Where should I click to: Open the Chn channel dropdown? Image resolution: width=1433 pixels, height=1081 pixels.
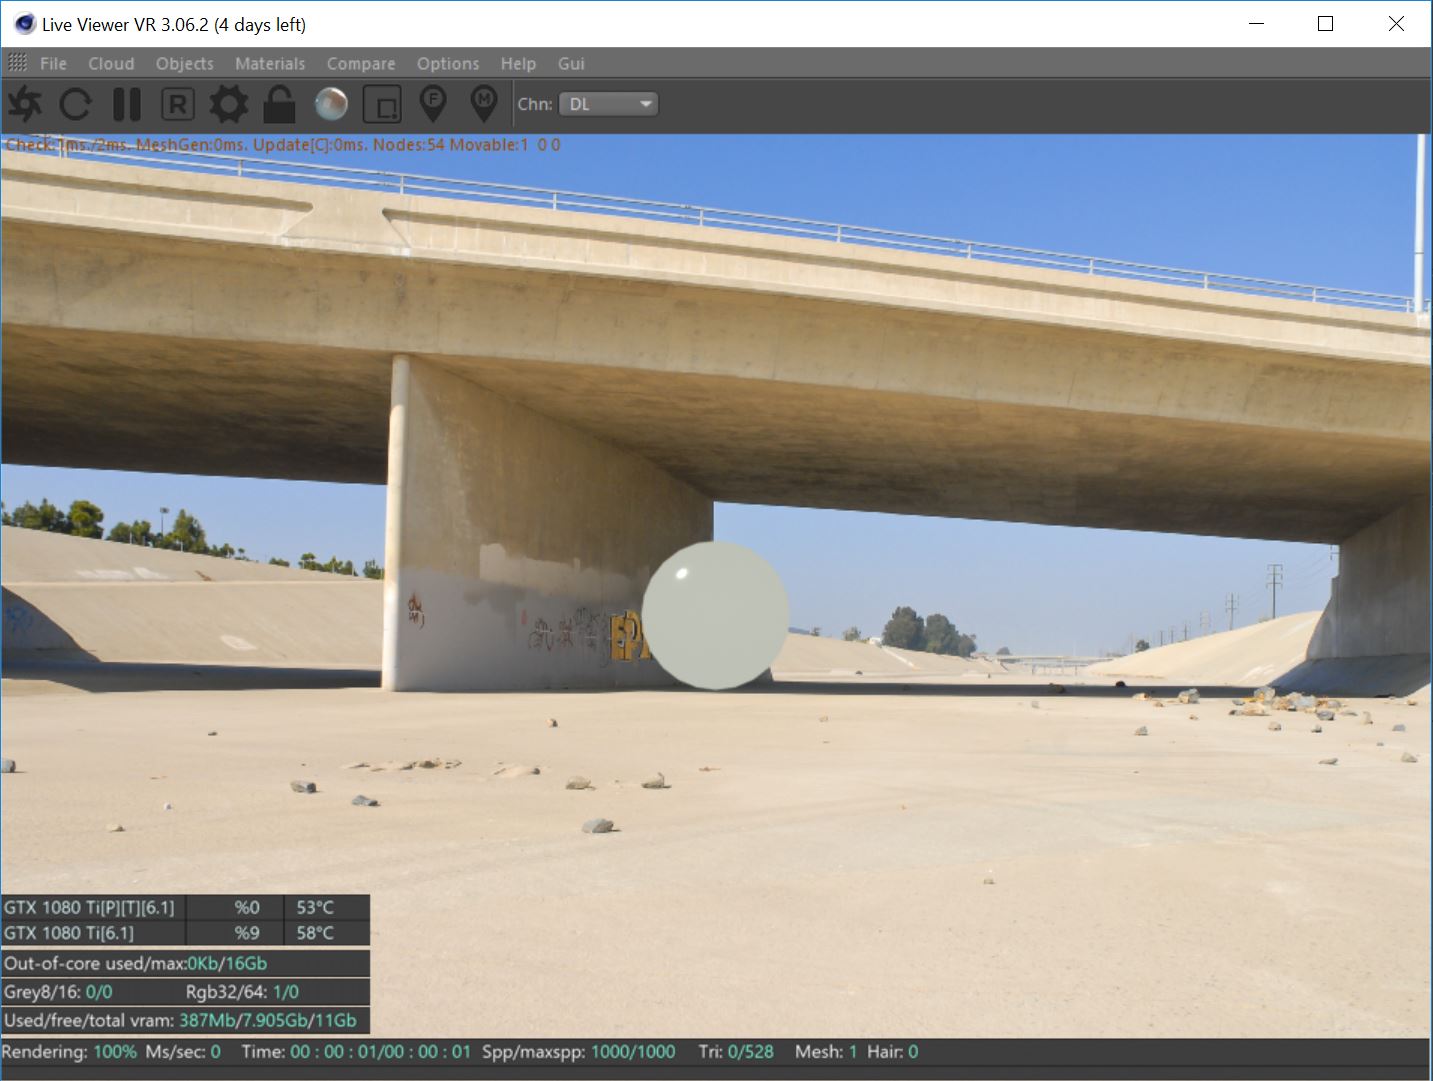(608, 104)
